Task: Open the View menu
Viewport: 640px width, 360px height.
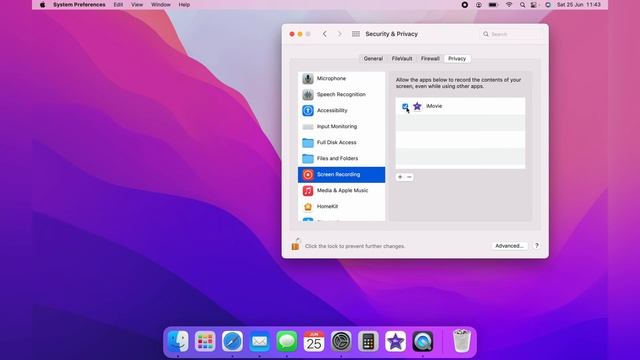Action: pyautogui.click(x=137, y=4)
